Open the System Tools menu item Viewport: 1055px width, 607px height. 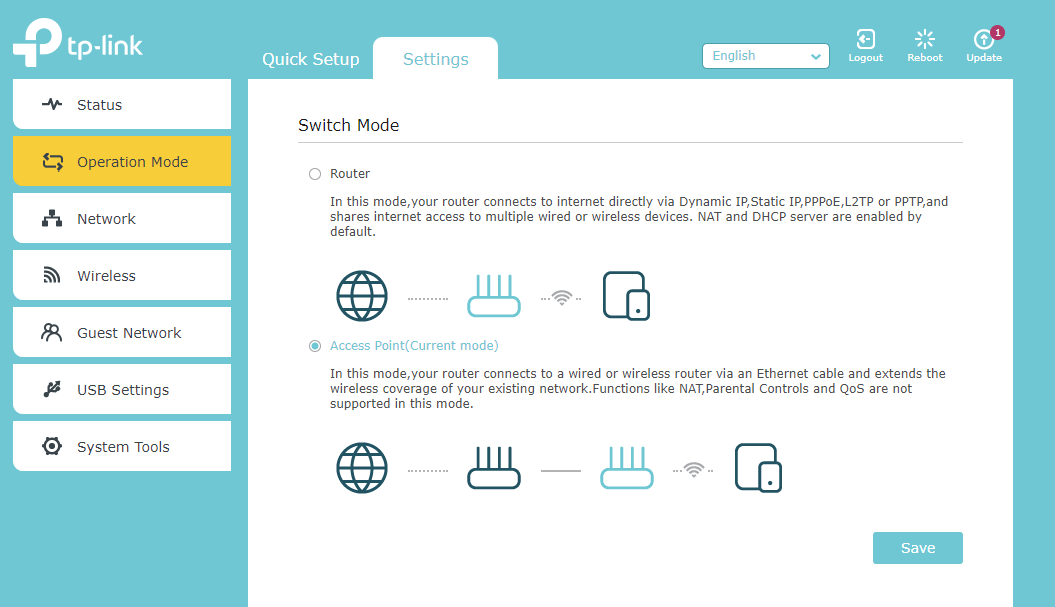pos(122,446)
